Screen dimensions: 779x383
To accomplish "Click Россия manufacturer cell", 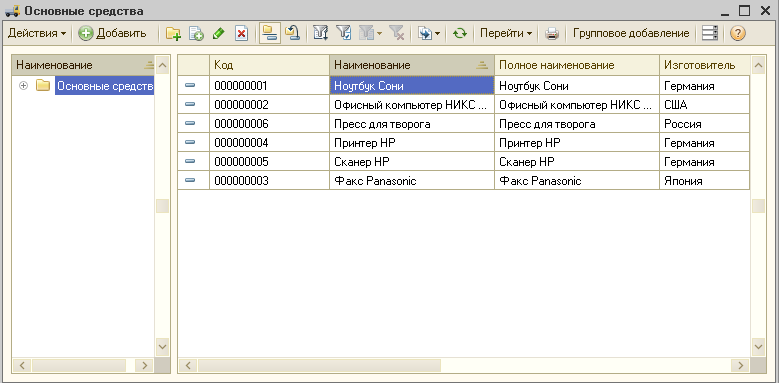I will pos(704,124).
